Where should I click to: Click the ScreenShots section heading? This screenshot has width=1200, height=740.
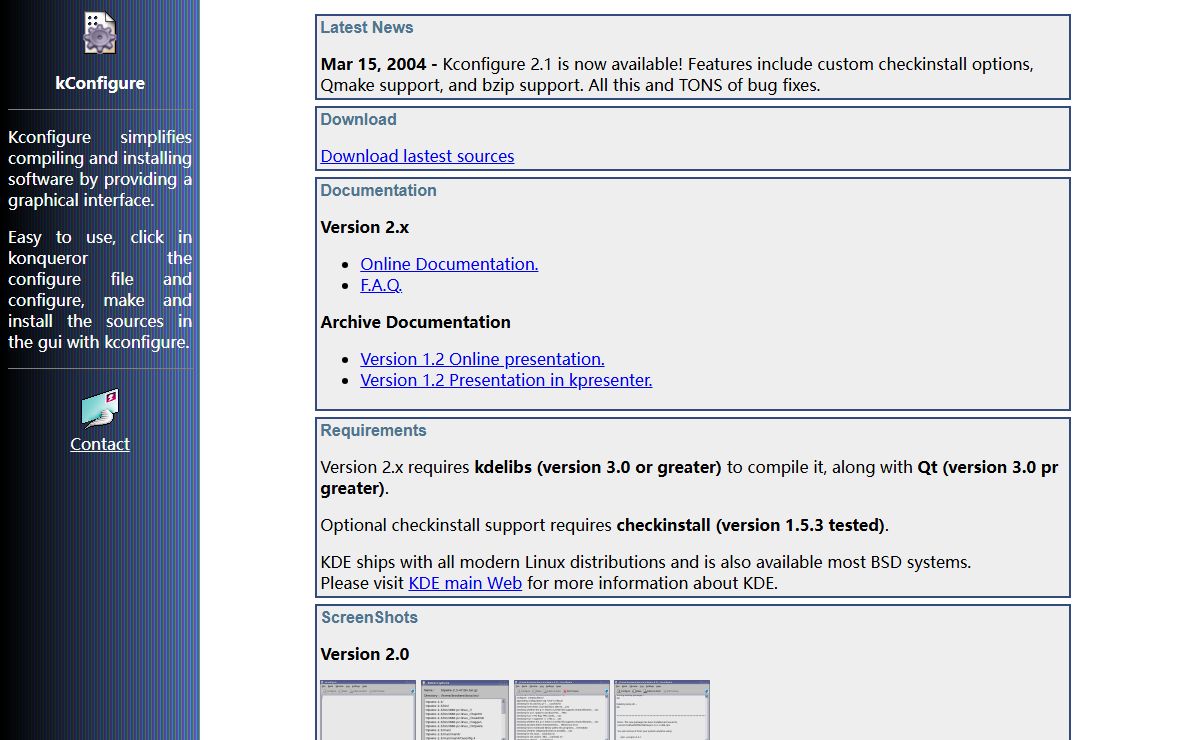pos(369,617)
